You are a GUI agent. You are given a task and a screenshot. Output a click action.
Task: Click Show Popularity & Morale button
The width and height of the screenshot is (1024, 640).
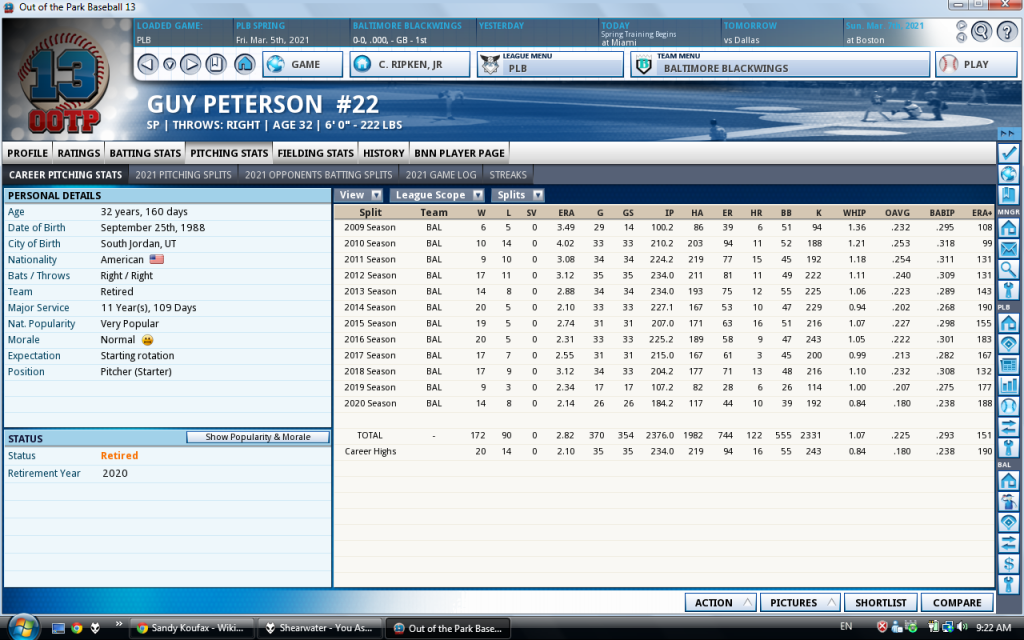[x=257, y=437]
